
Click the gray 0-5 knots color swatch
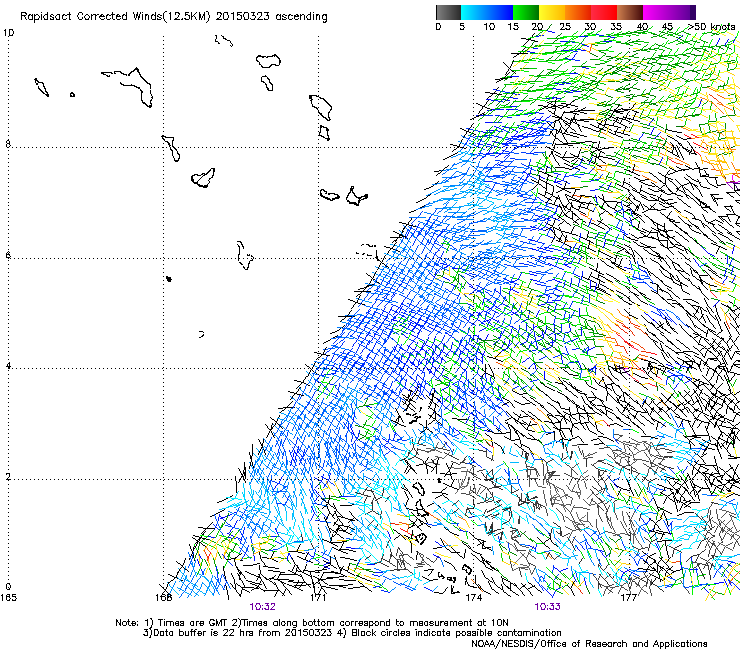click(448, 12)
